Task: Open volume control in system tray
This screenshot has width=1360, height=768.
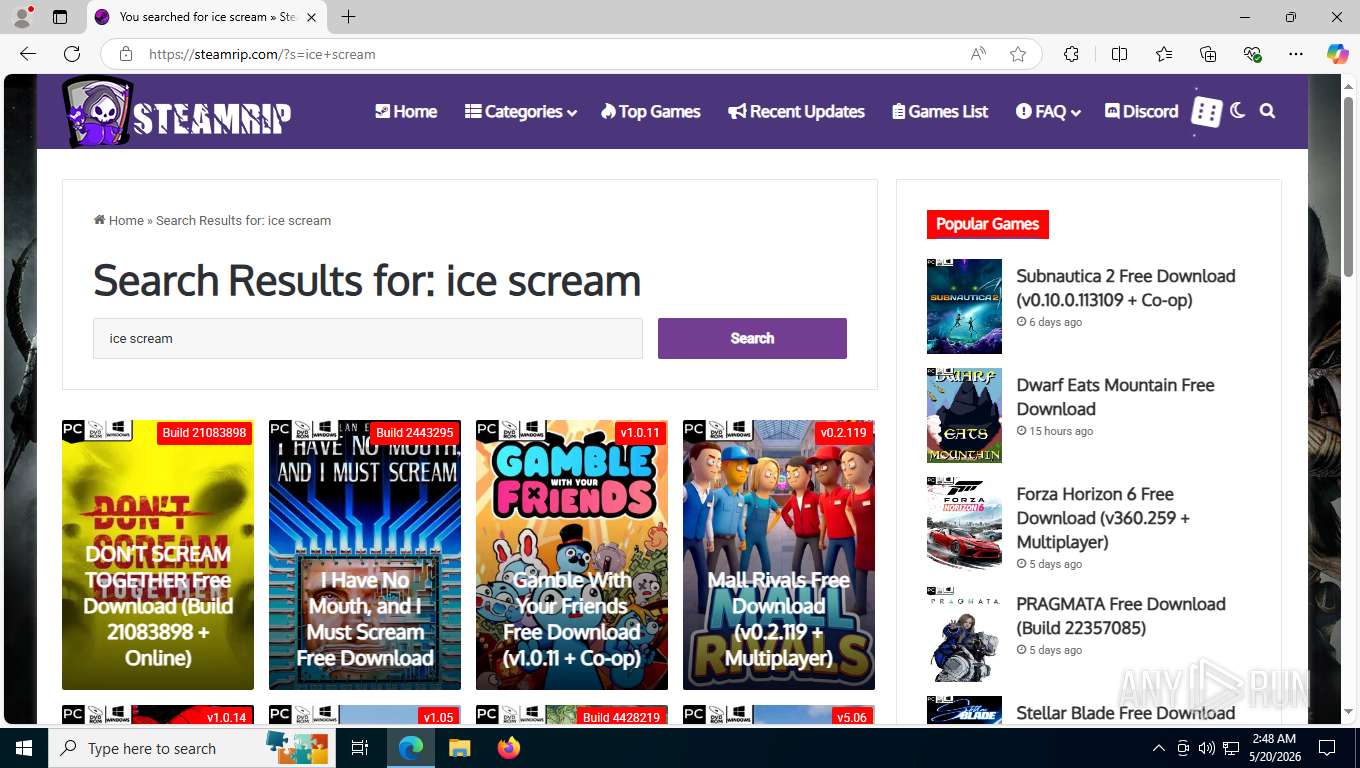Action: coord(1206,748)
